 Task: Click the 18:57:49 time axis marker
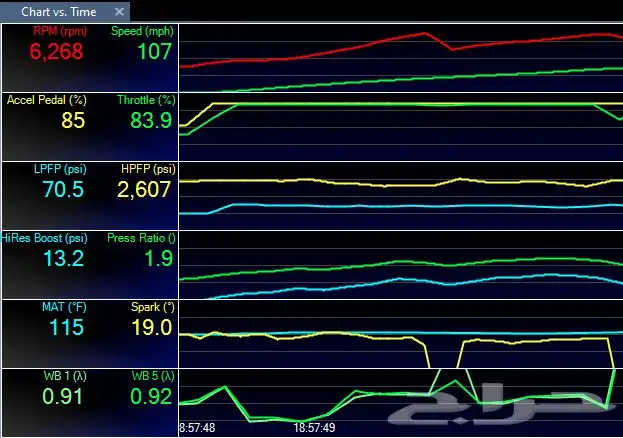point(314,428)
